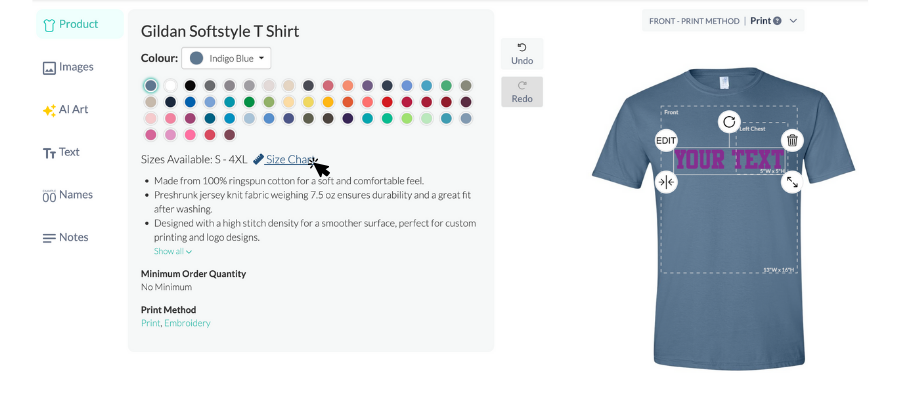The image size is (900, 400).
Task: Open the Text tab in the sidebar
Action: pyautogui.click(x=61, y=152)
